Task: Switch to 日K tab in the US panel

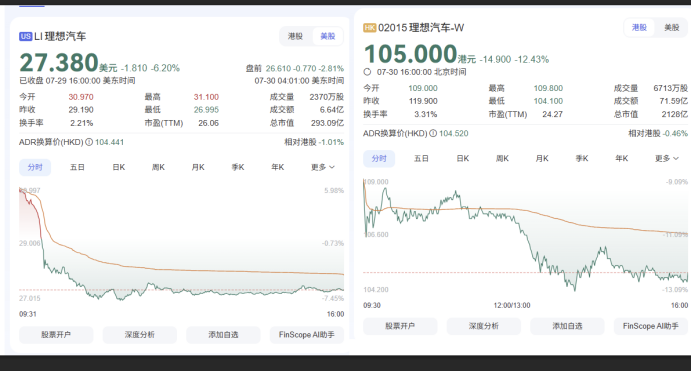Action: click(119, 167)
